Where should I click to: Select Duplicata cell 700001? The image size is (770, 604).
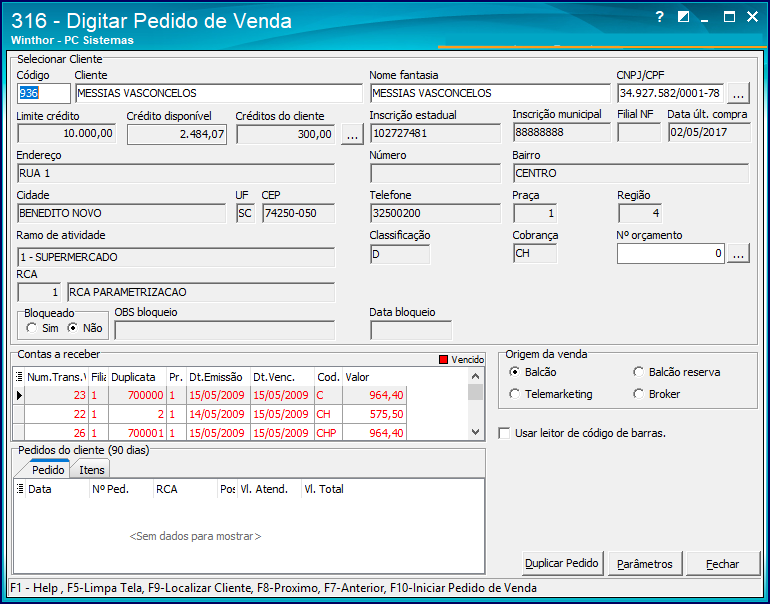point(138,433)
